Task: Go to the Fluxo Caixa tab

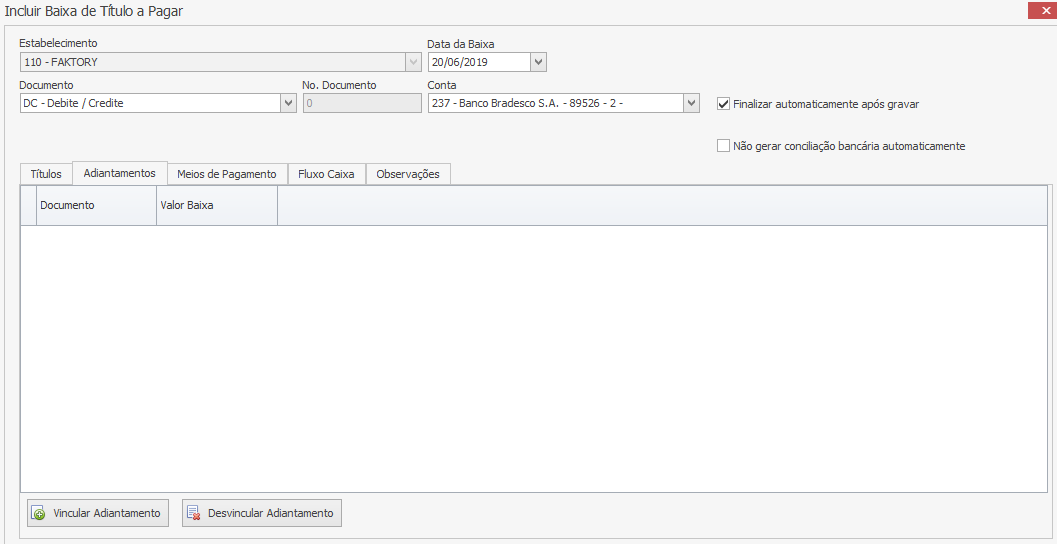Action: 326,174
